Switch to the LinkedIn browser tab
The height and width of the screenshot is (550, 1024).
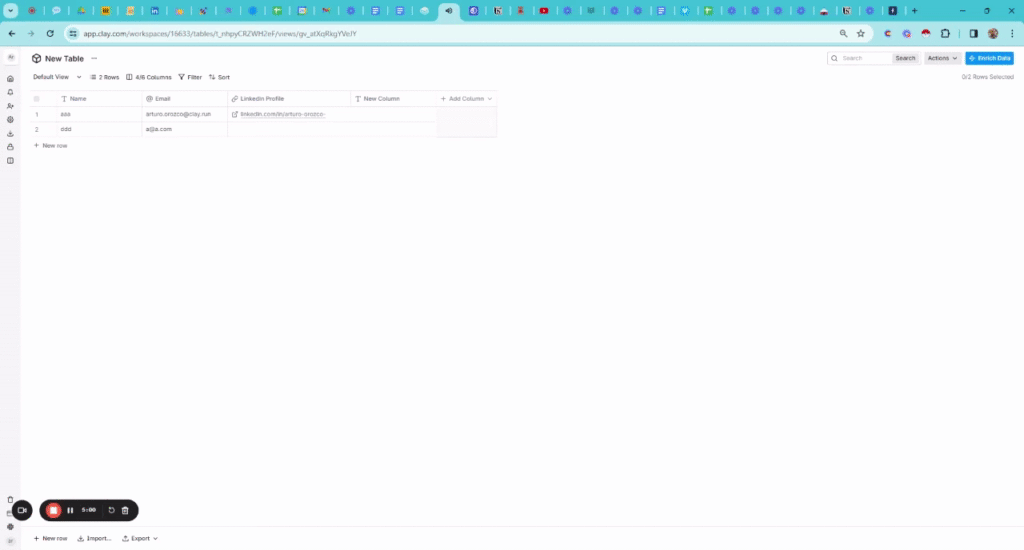pyautogui.click(x=155, y=10)
